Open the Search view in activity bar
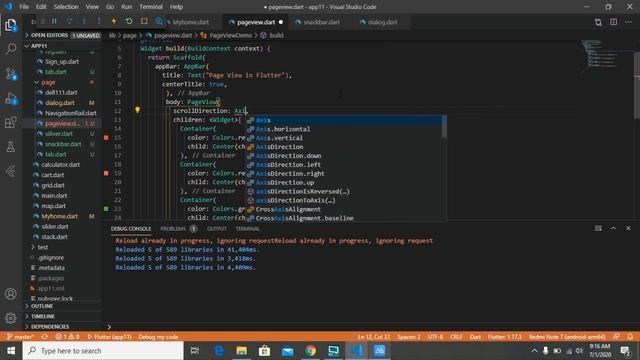This screenshot has height=360, width=640. [x=11, y=49]
